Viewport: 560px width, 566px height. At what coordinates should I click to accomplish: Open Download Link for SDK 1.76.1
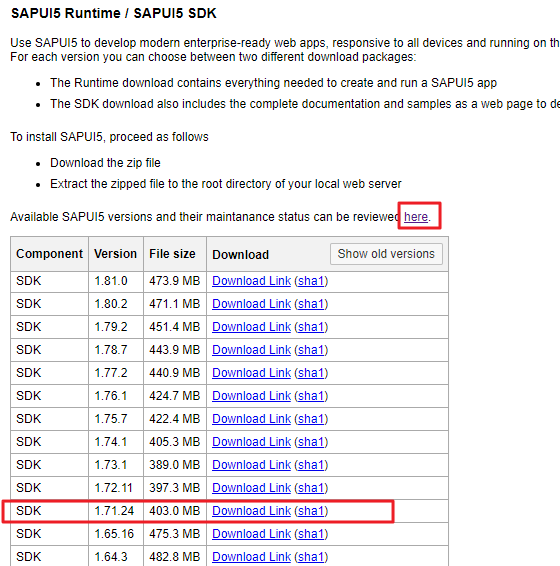[251, 396]
